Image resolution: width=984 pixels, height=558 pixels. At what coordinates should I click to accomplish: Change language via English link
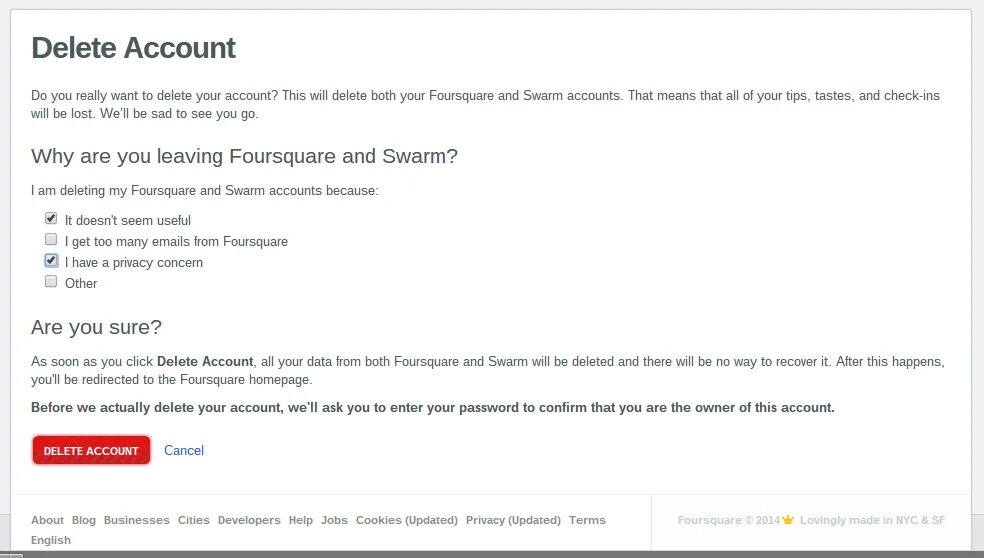pyautogui.click(x=51, y=540)
